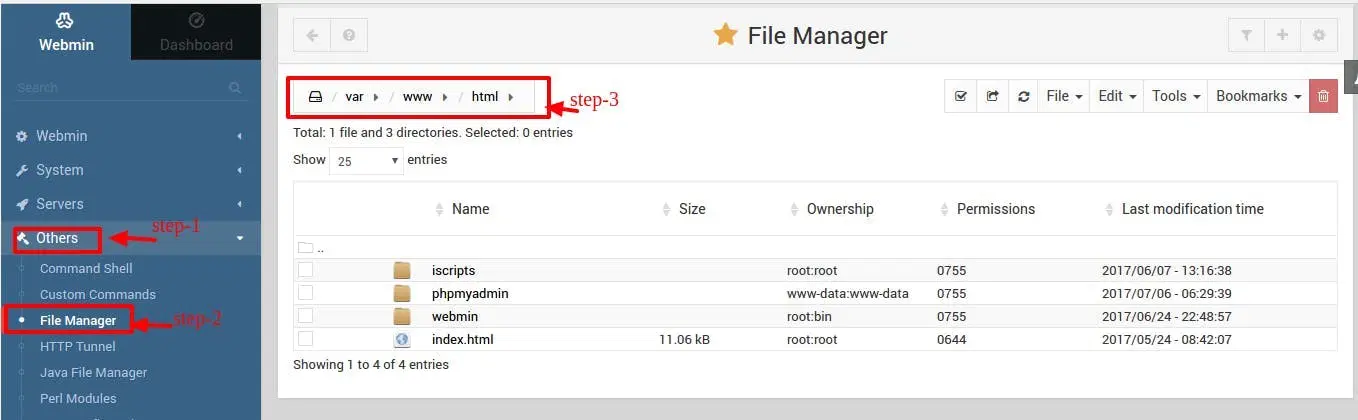
Task: Expand the Servers sidebar category
Action: coord(130,204)
